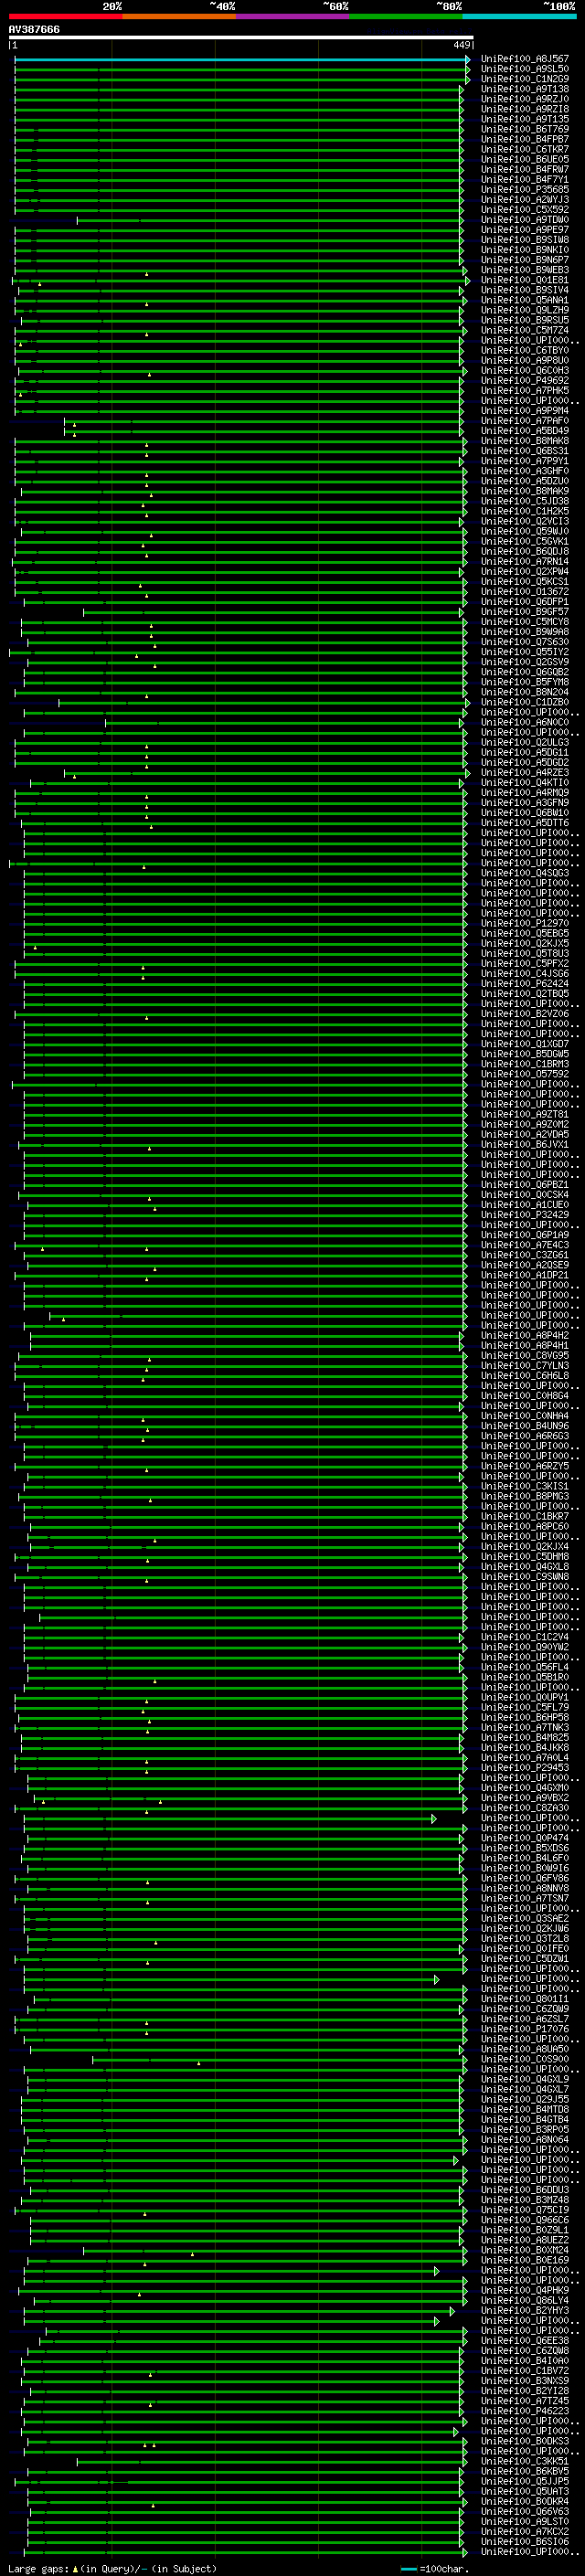
Task: Select hit label UniRef100_A9TDW0
Action: (x=525, y=220)
